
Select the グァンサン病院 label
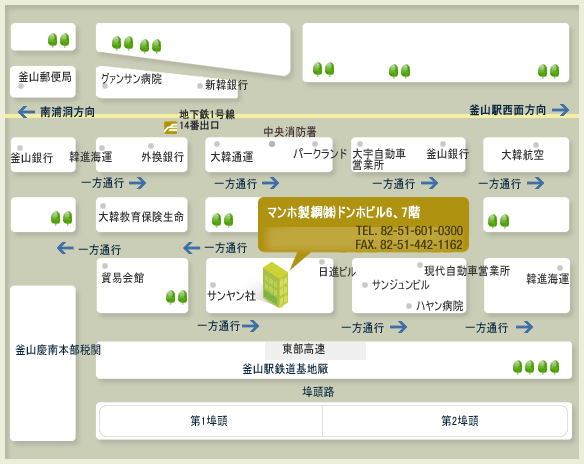pyautogui.click(x=131, y=79)
